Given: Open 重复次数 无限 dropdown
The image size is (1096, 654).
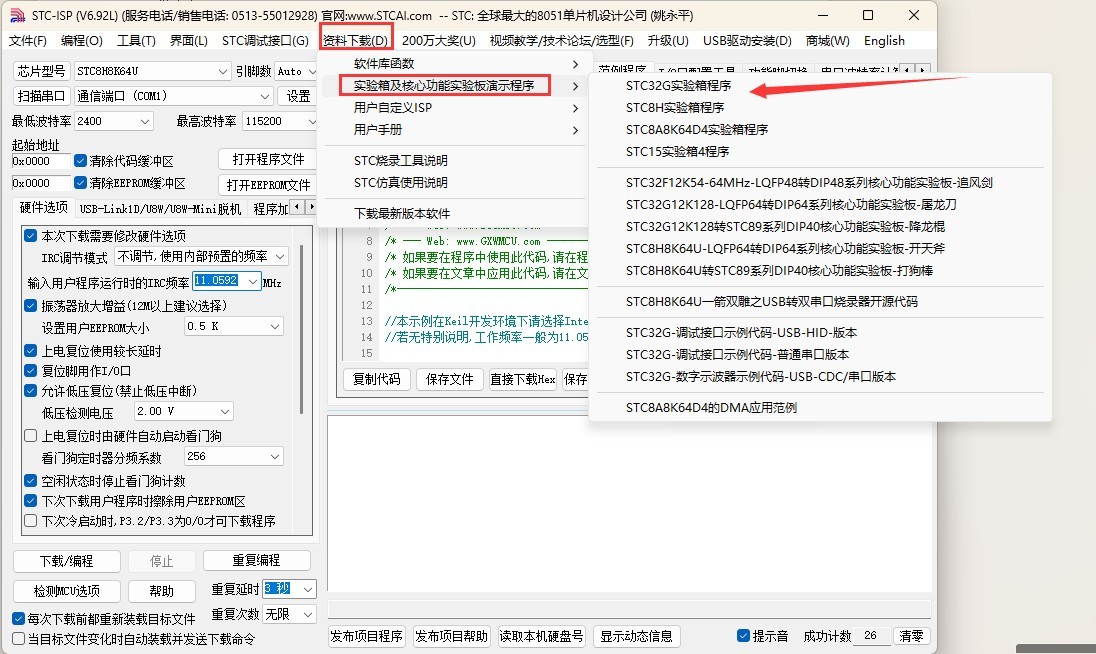Looking at the screenshot, I should coord(289,614).
